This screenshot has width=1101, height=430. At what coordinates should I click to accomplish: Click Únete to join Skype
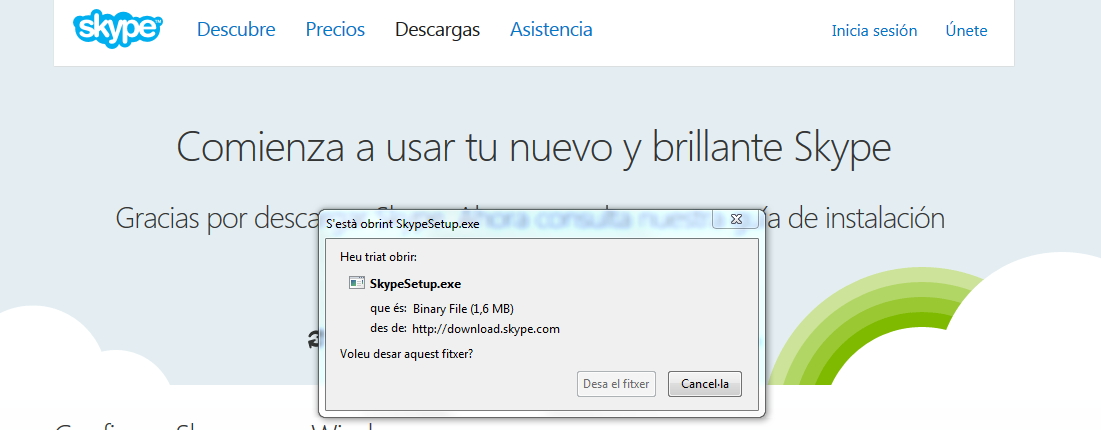[x=966, y=31]
